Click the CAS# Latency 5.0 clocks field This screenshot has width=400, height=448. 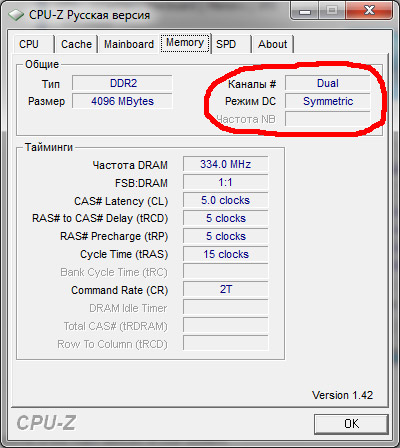(225, 200)
